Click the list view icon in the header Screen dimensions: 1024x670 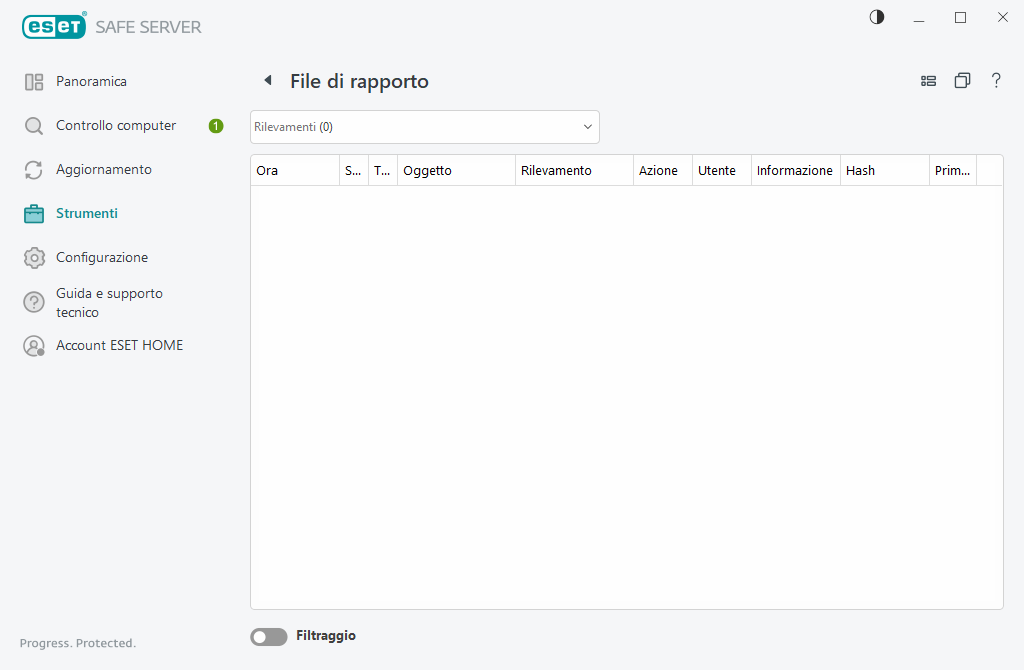928,81
